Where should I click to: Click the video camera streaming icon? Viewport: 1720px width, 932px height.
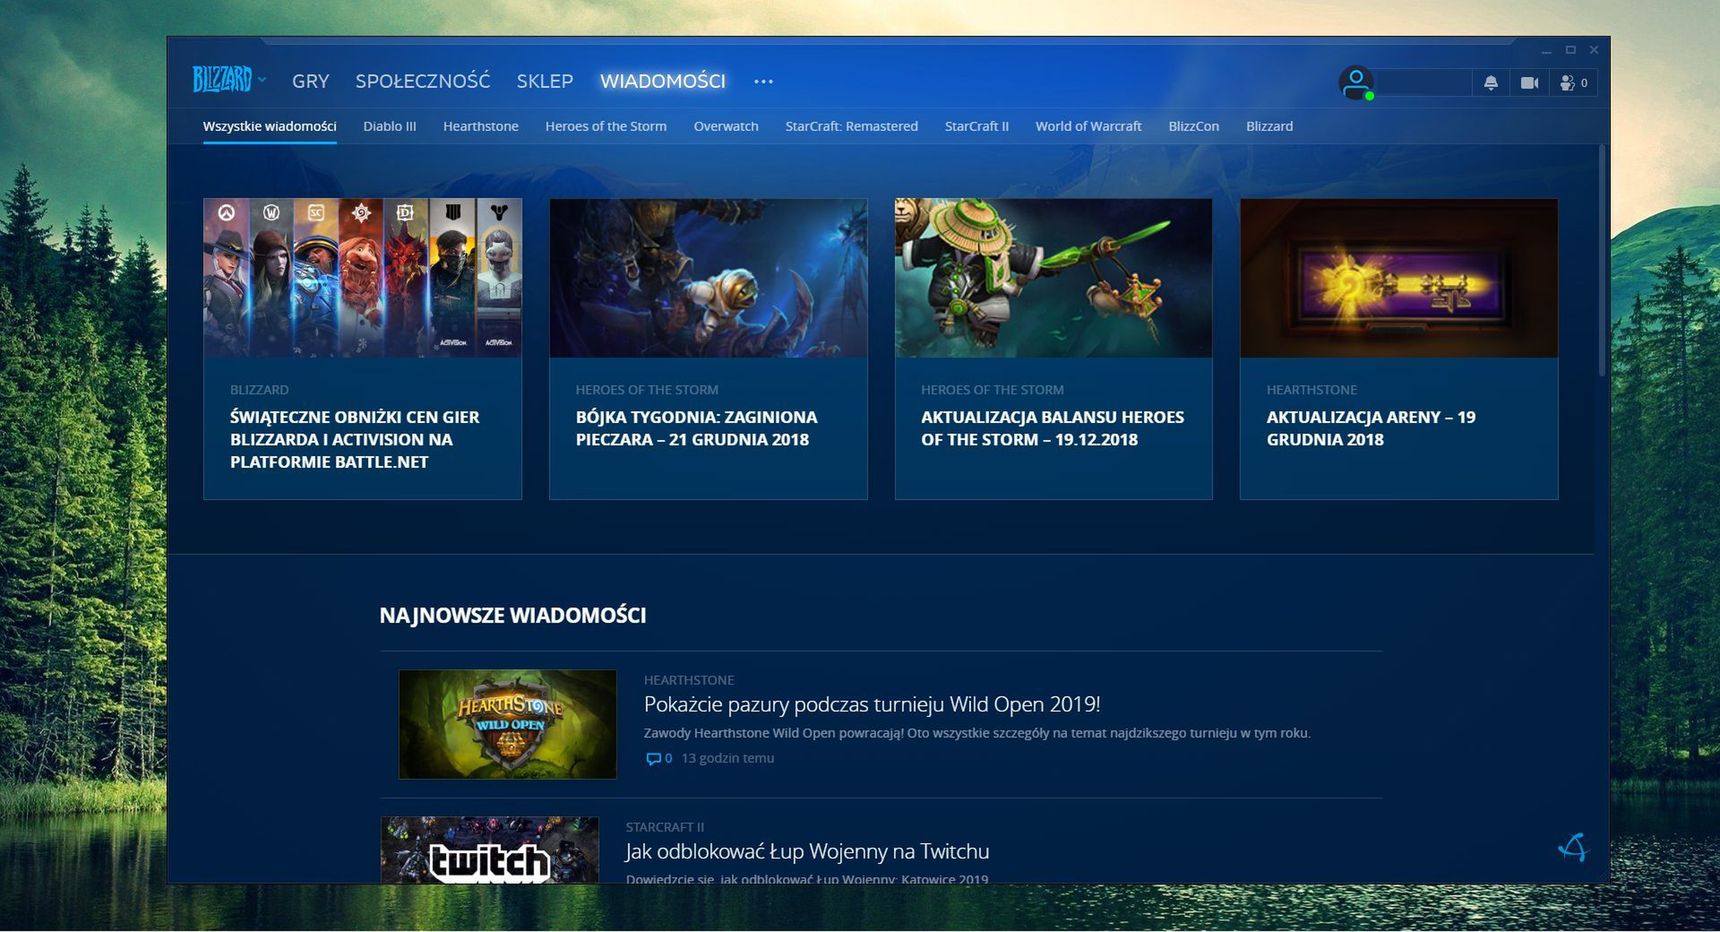(1529, 83)
